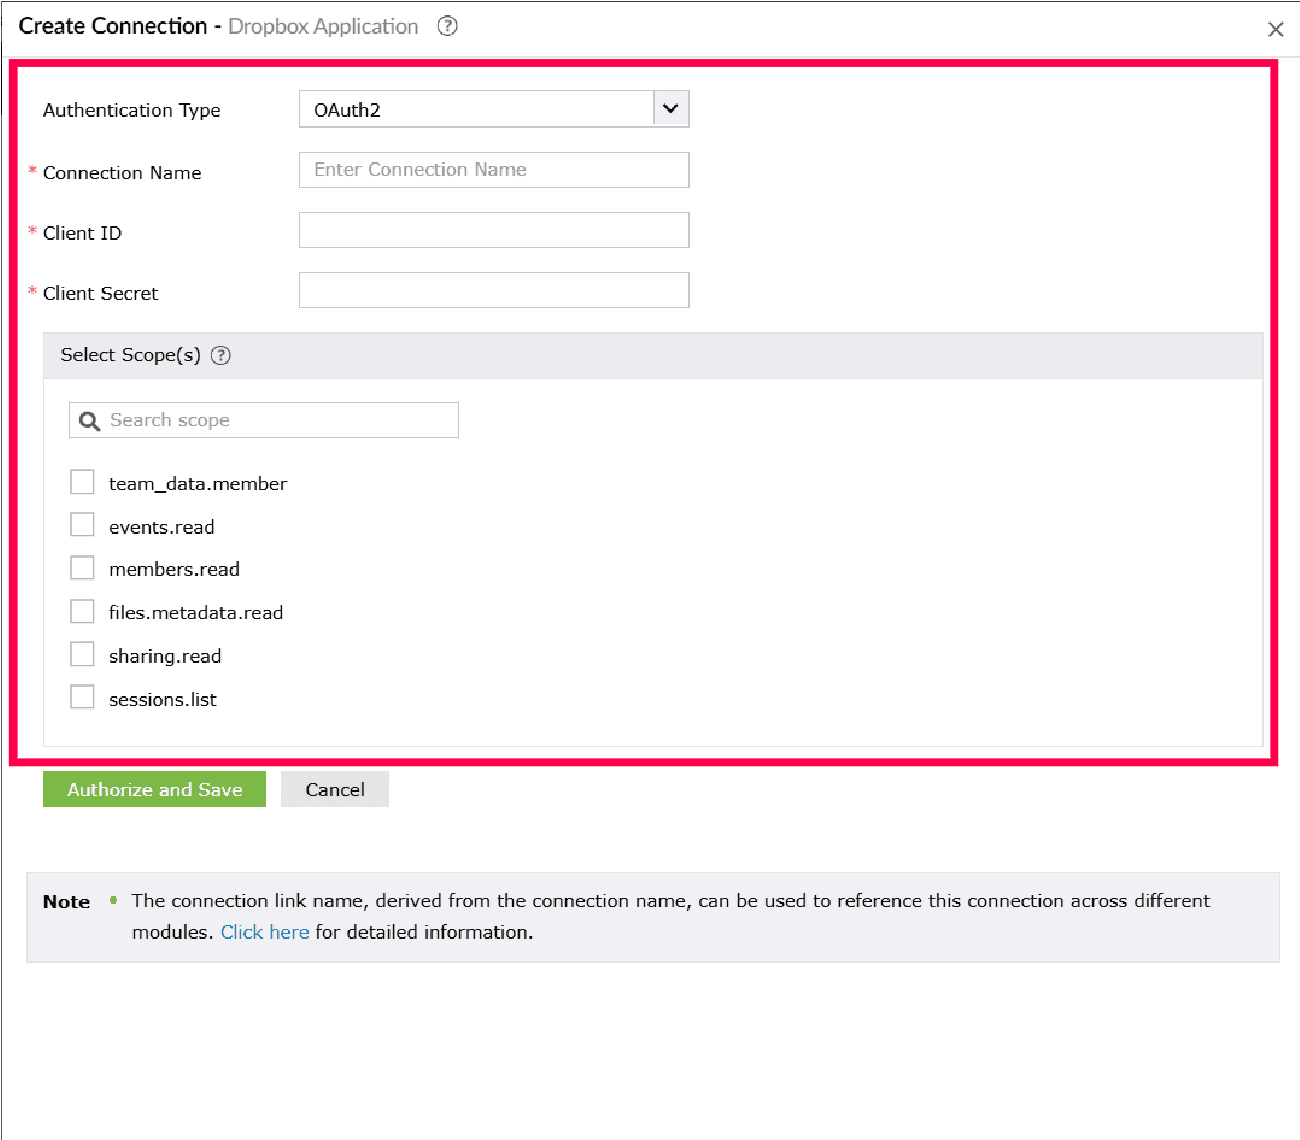Click the Authorize and Save button
1300x1140 pixels.
pos(154,789)
